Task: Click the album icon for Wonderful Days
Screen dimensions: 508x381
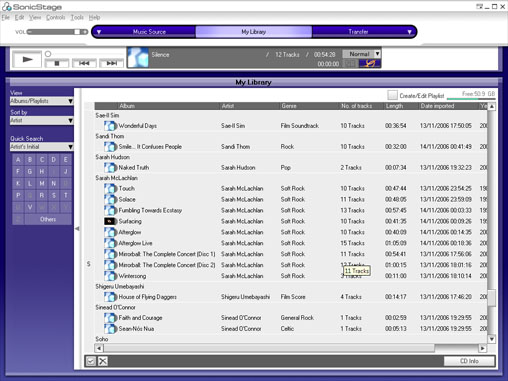Action: 110,126
